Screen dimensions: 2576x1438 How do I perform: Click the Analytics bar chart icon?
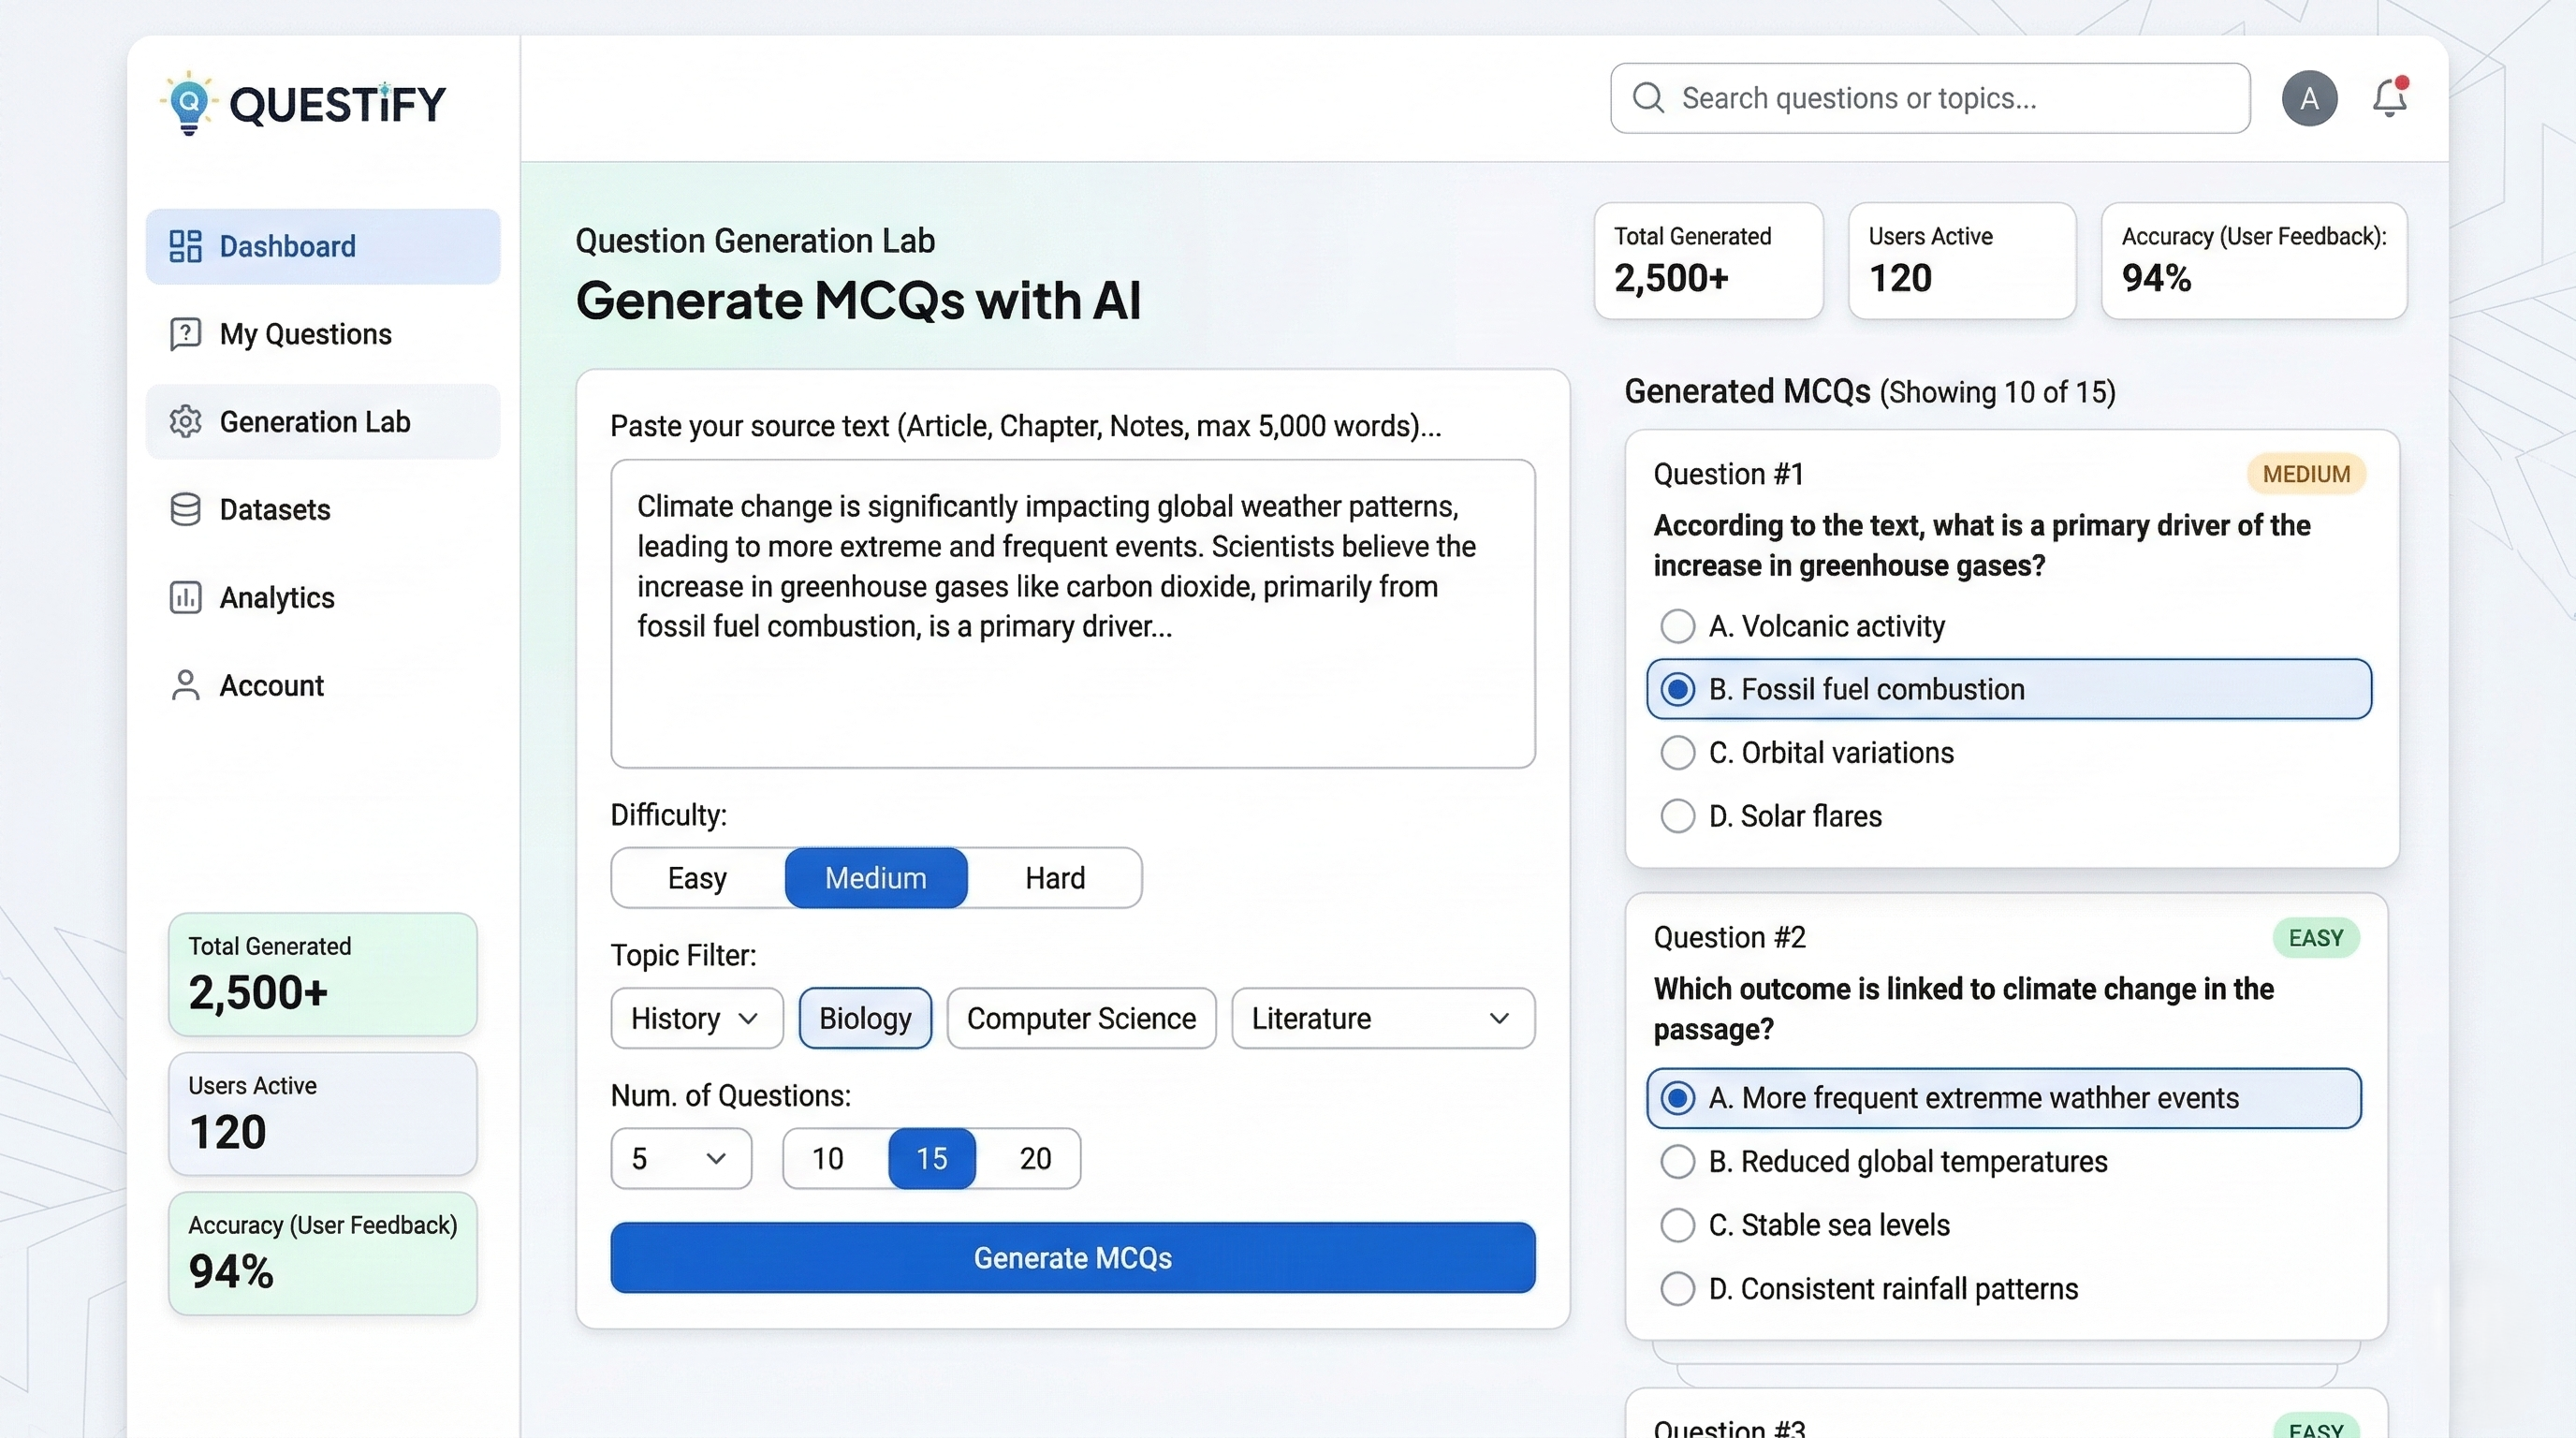pos(185,598)
